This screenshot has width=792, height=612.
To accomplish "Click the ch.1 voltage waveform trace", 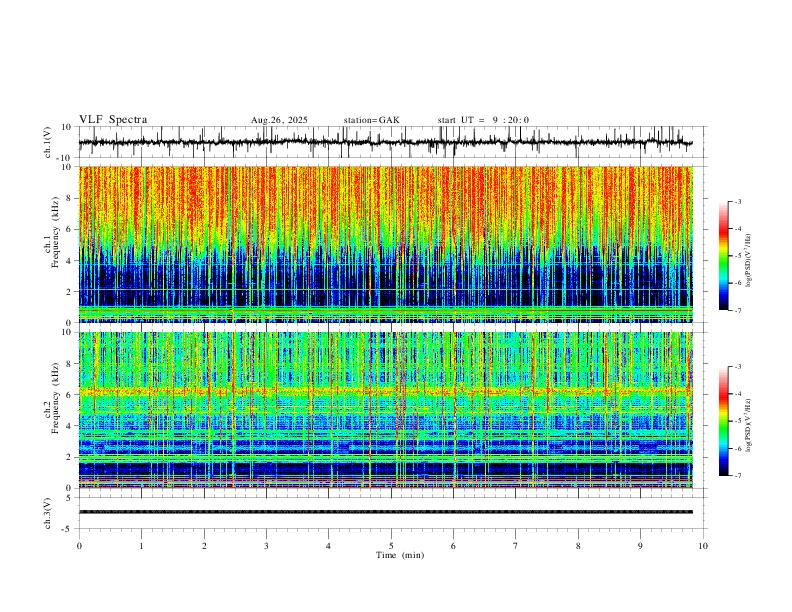I will click(385, 142).
